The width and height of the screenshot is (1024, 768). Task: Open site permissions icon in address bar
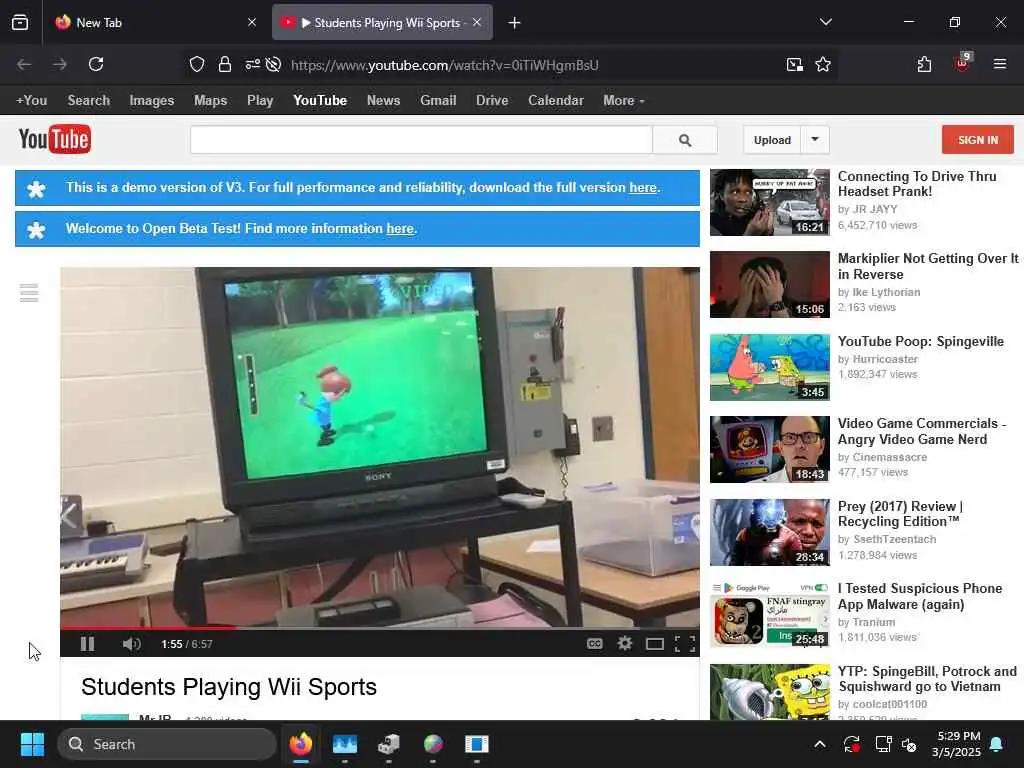coord(252,64)
